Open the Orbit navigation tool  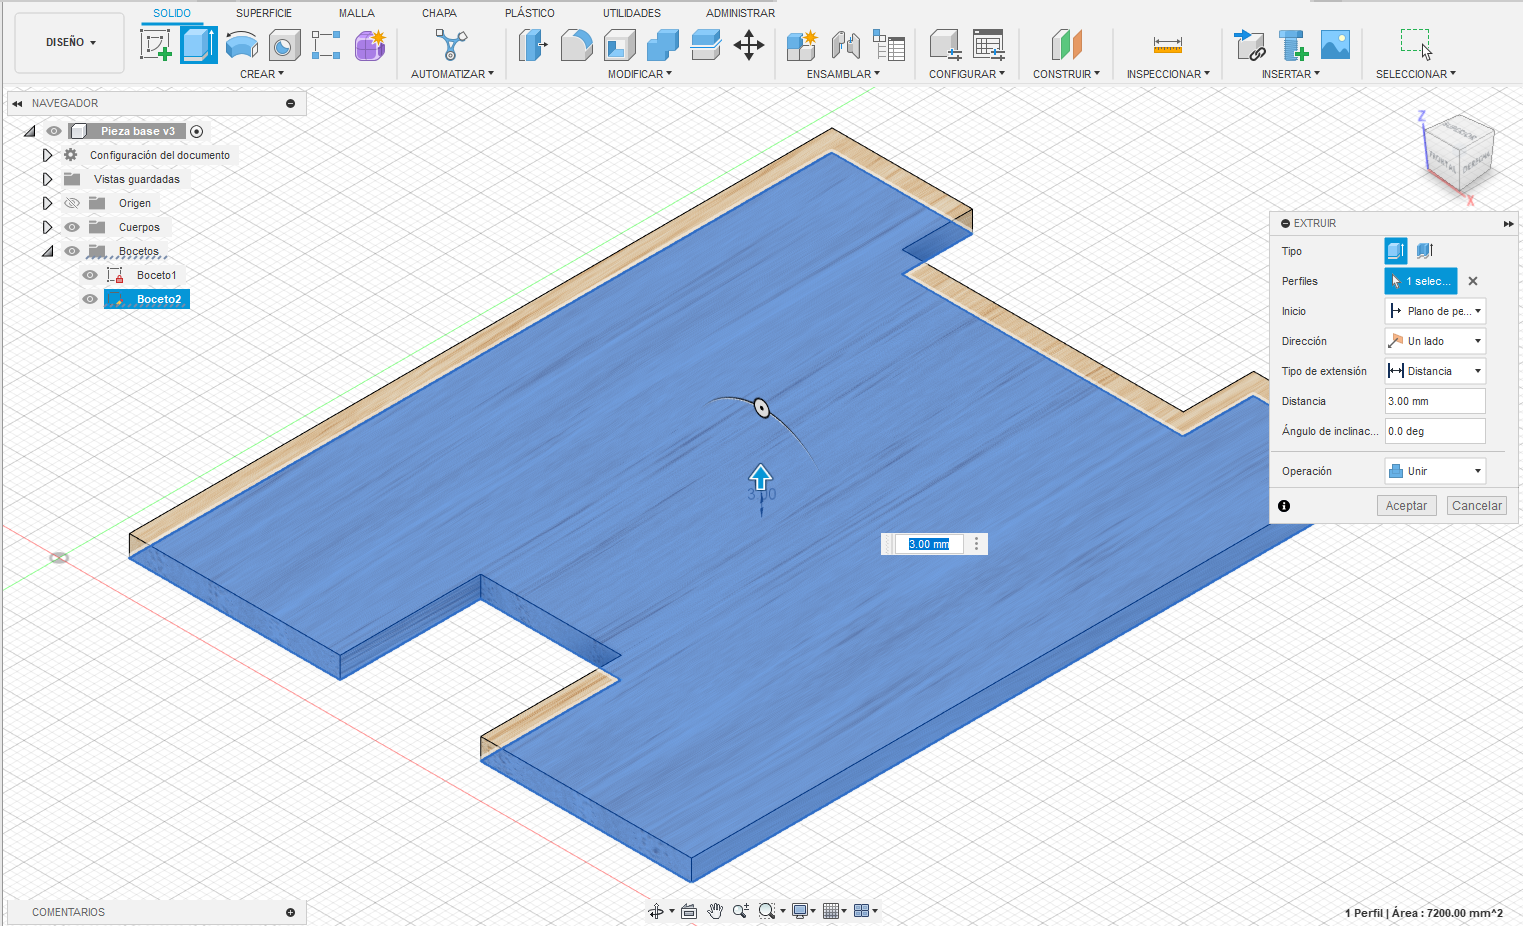coord(656,911)
